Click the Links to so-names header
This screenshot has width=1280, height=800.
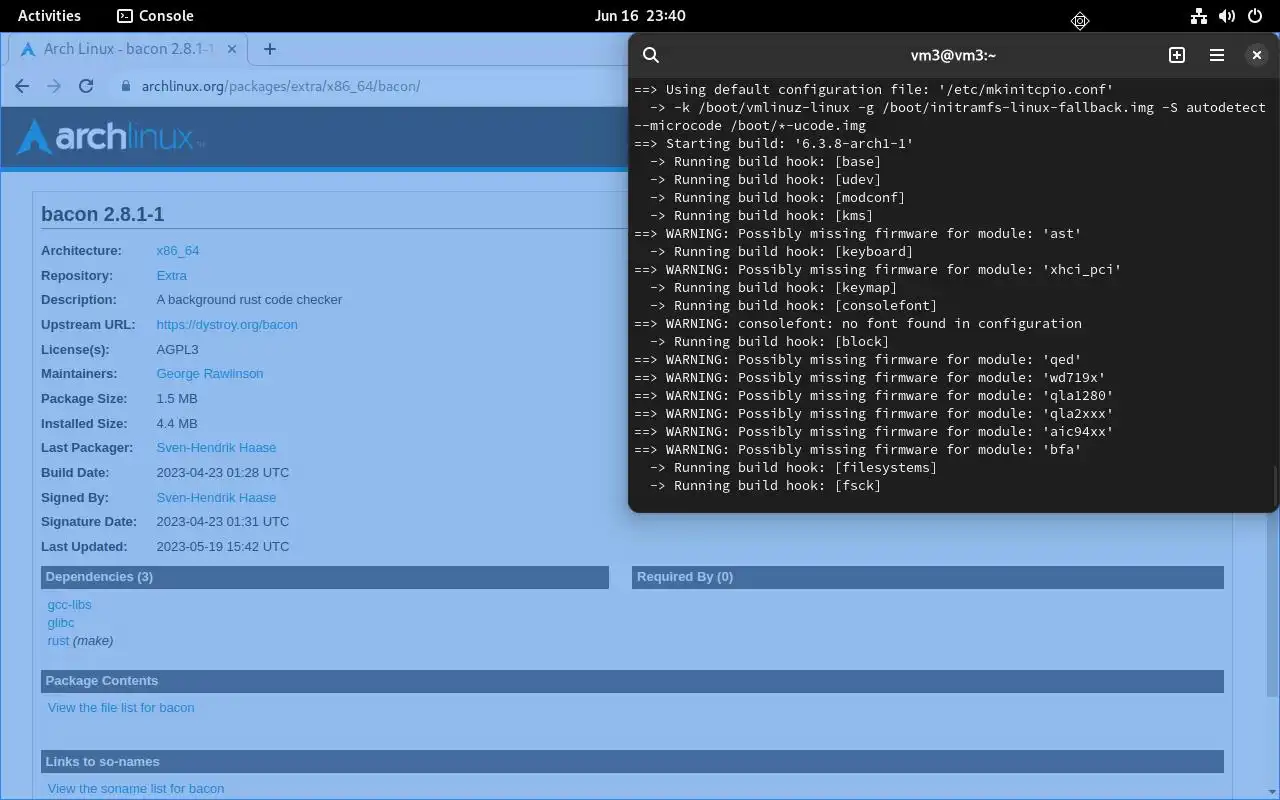click(632, 762)
